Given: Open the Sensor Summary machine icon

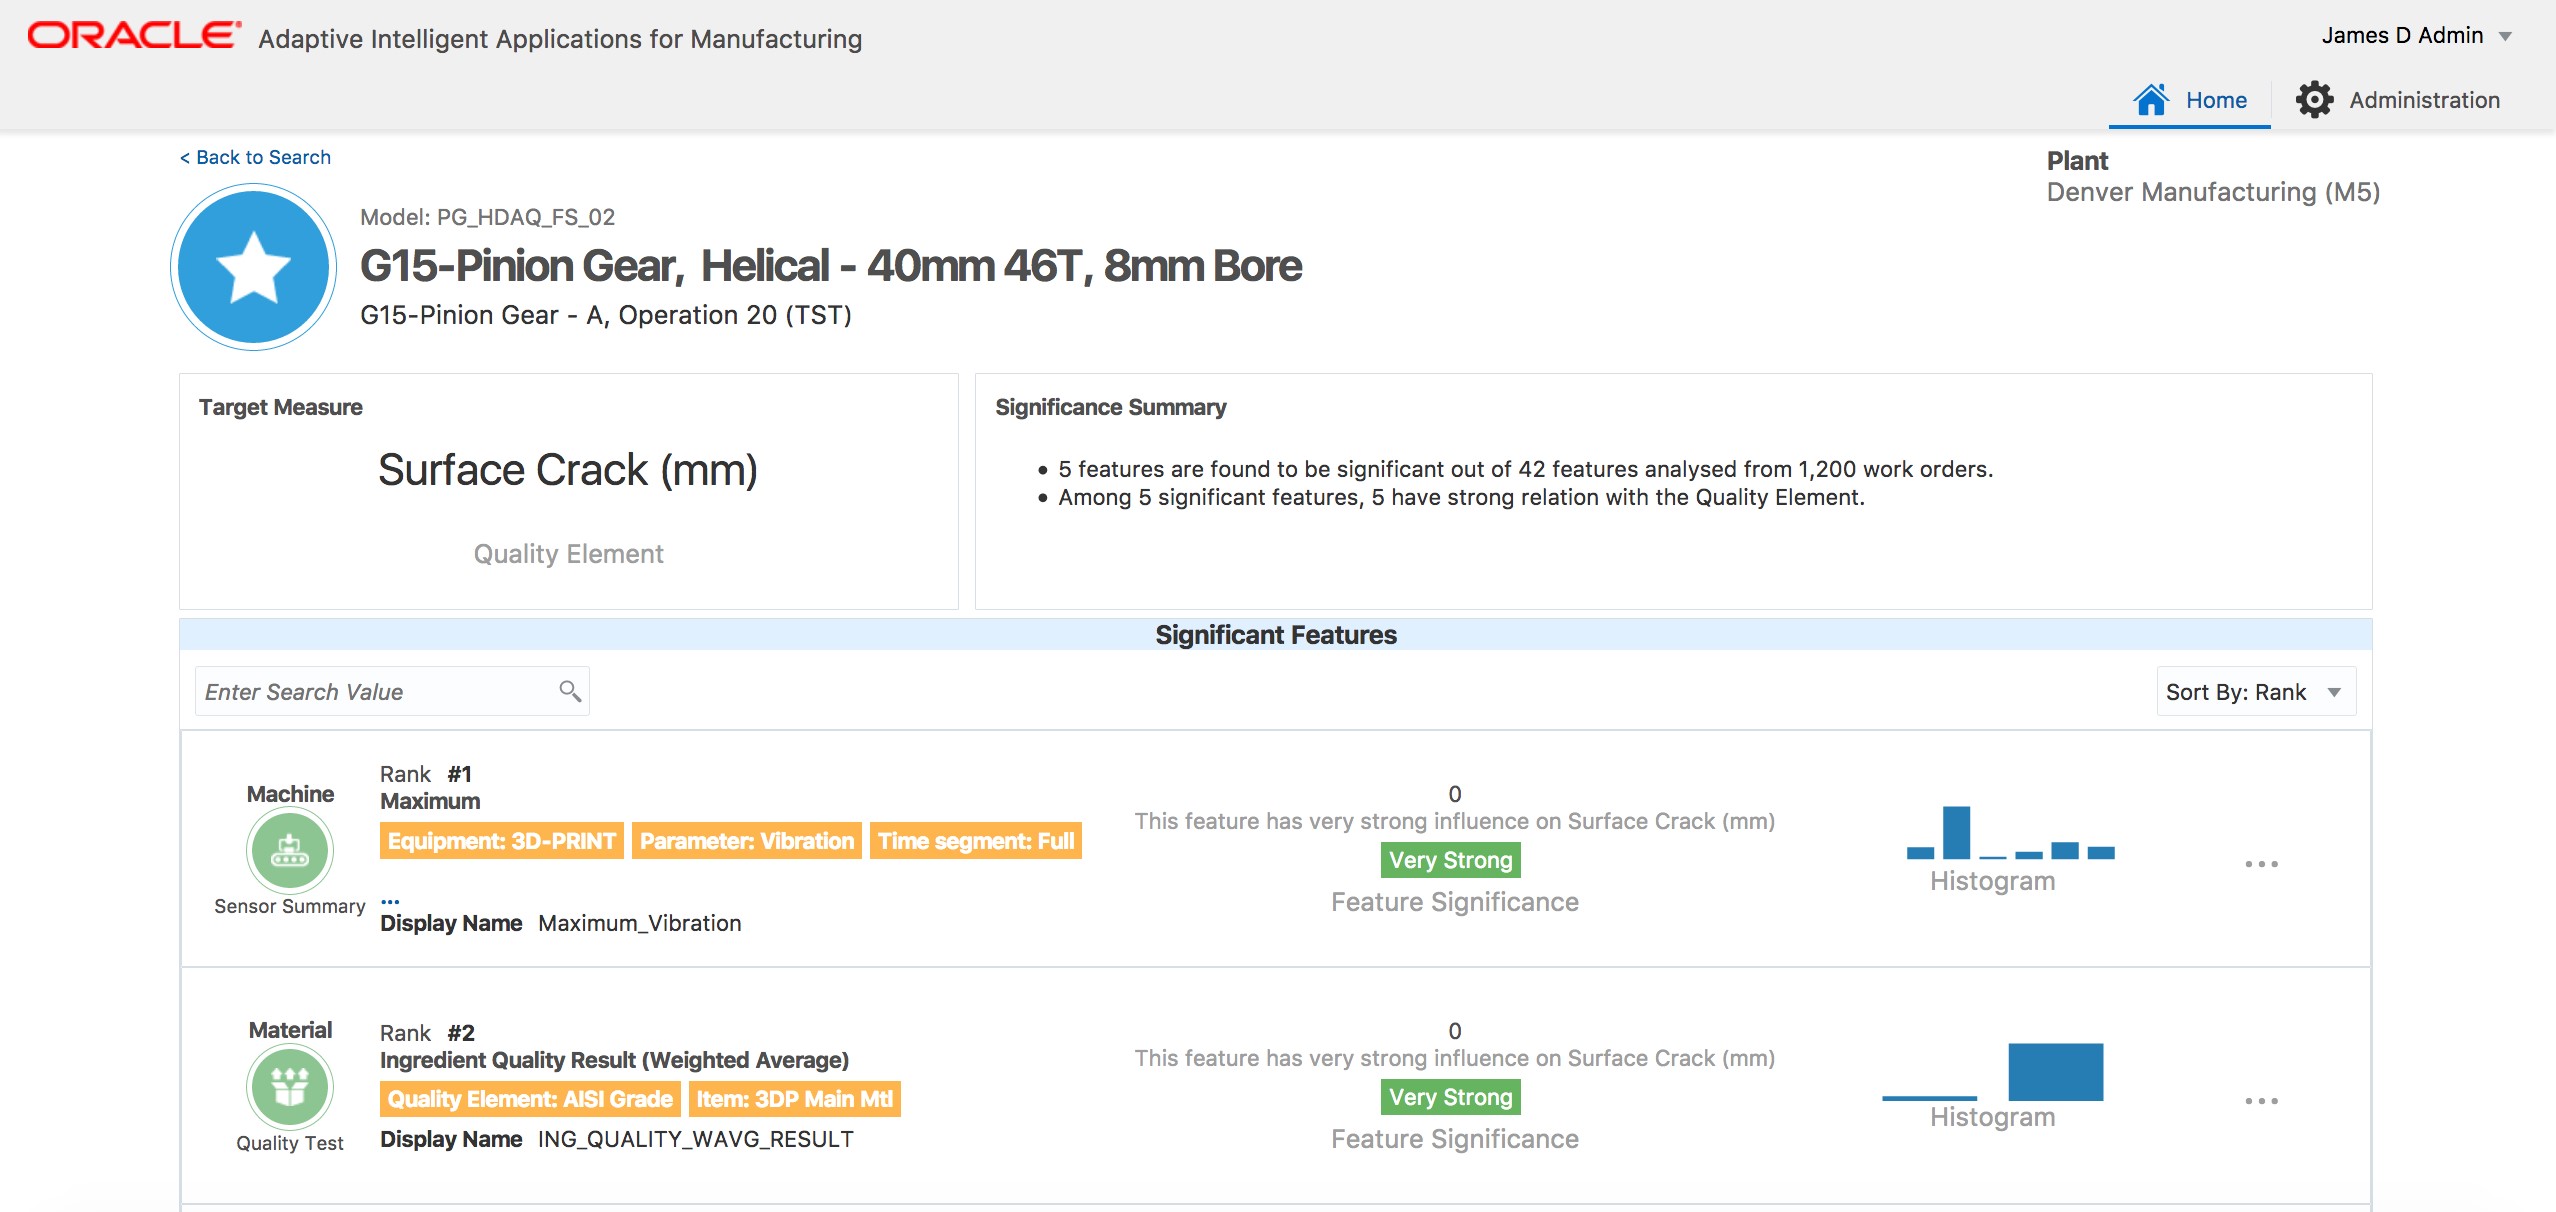Looking at the screenshot, I should [289, 850].
